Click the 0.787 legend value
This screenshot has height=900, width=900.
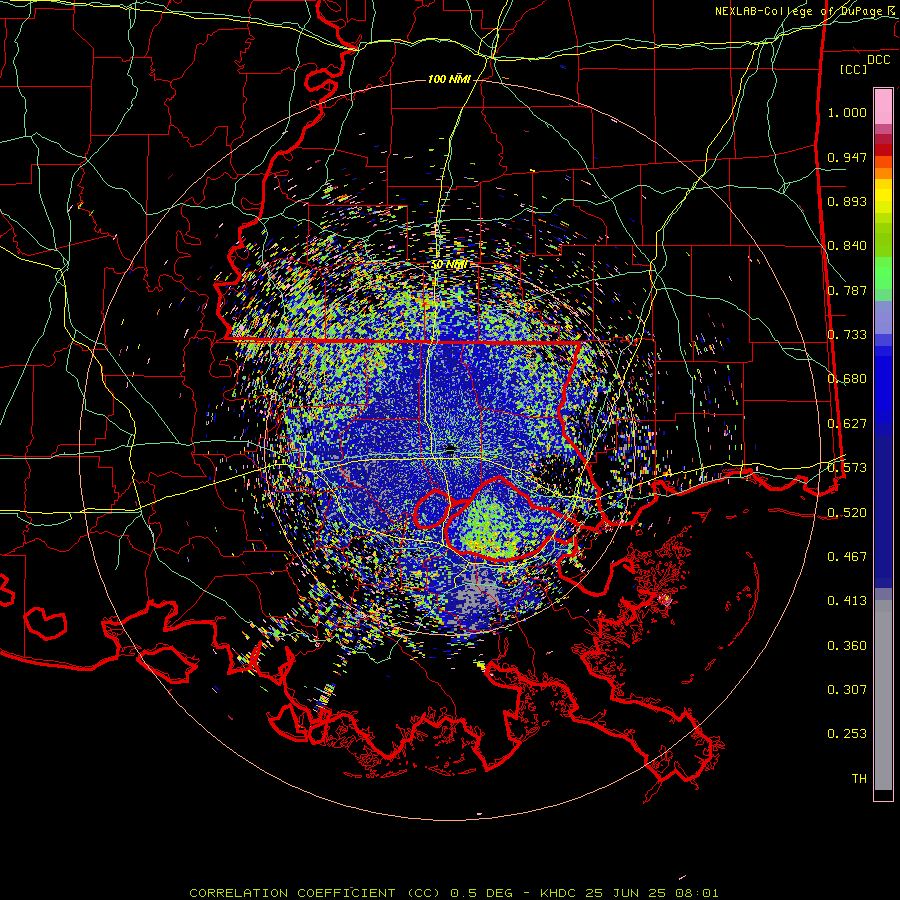pyautogui.click(x=847, y=290)
